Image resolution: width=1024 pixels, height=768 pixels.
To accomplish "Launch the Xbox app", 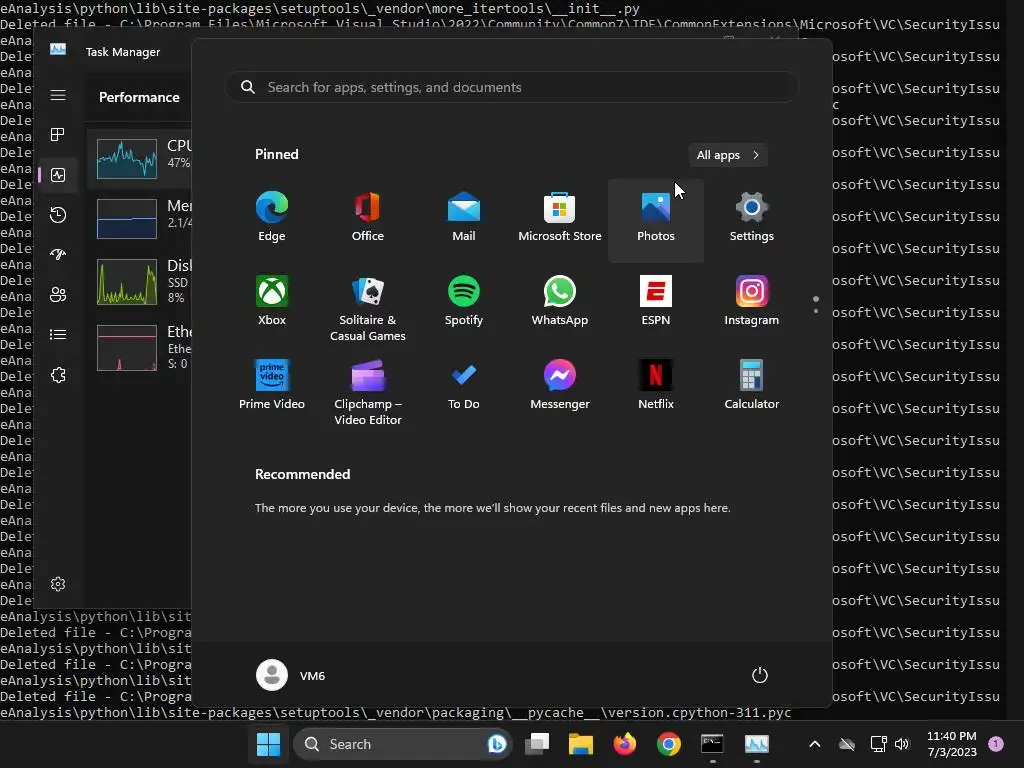I will pyautogui.click(x=272, y=302).
